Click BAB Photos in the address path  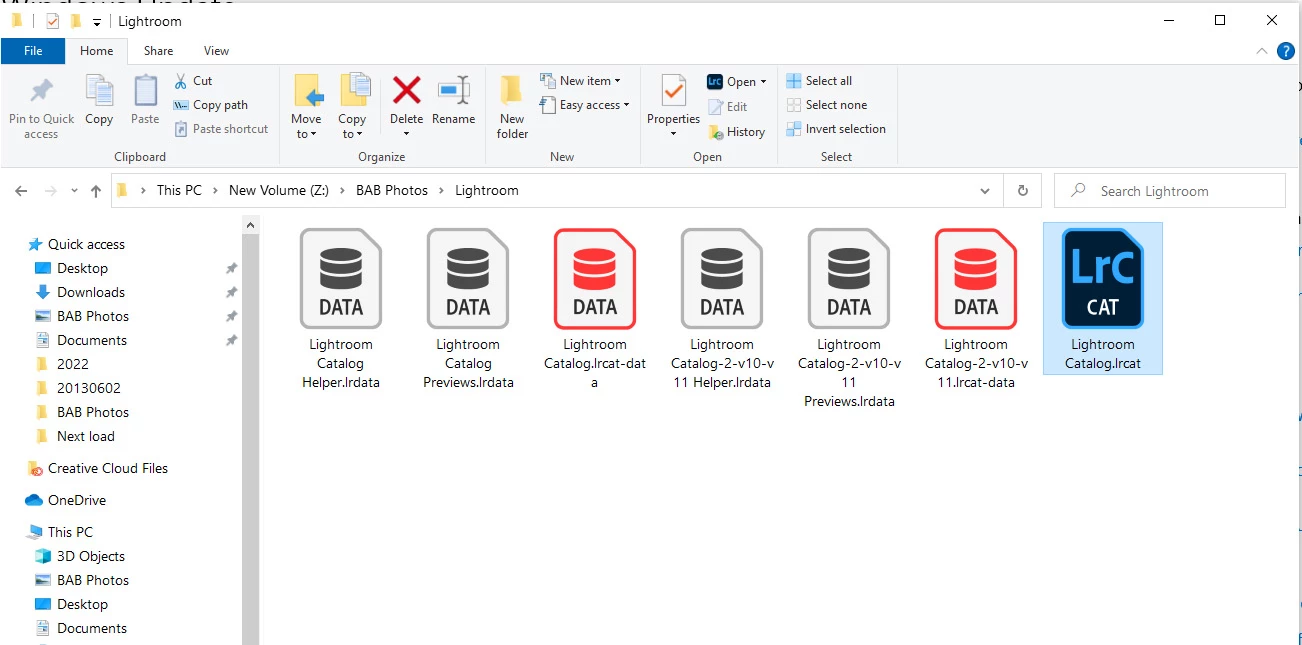pyautogui.click(x=392, y=190)
